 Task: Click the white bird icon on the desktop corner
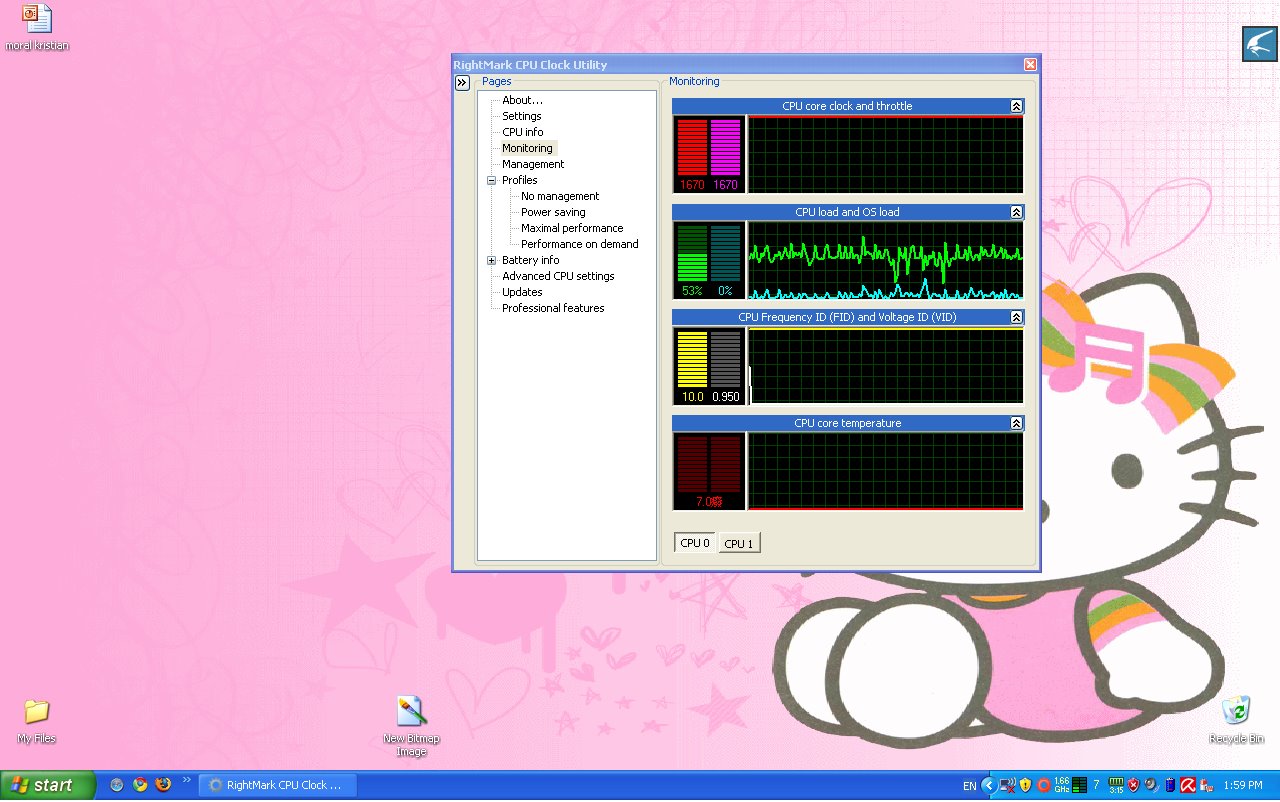click(x=1259, y=44)
